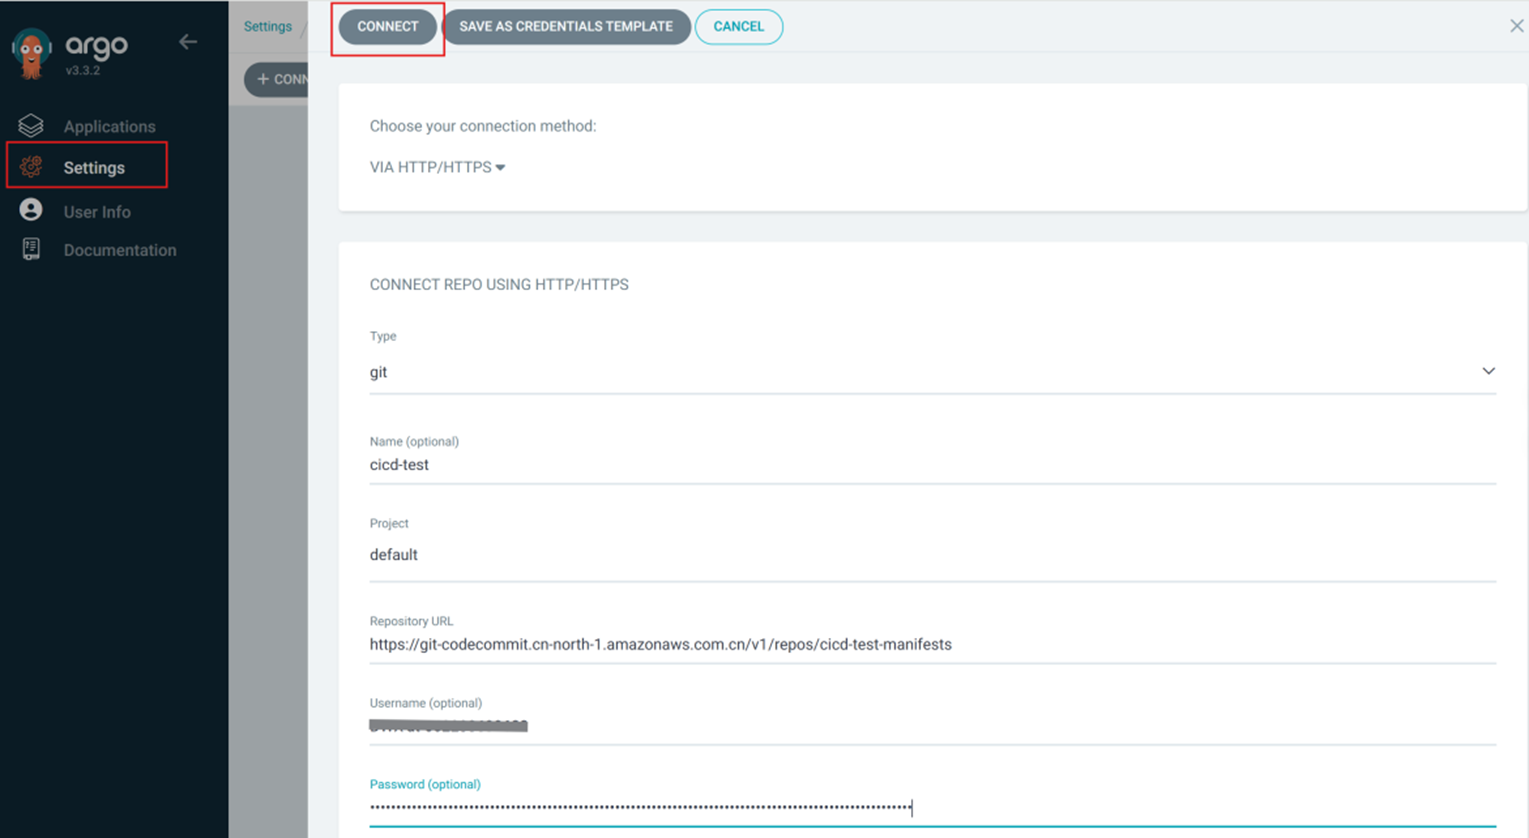Open the VIA HTTP/HTTPS connection method dropdown

coord(437,167)
